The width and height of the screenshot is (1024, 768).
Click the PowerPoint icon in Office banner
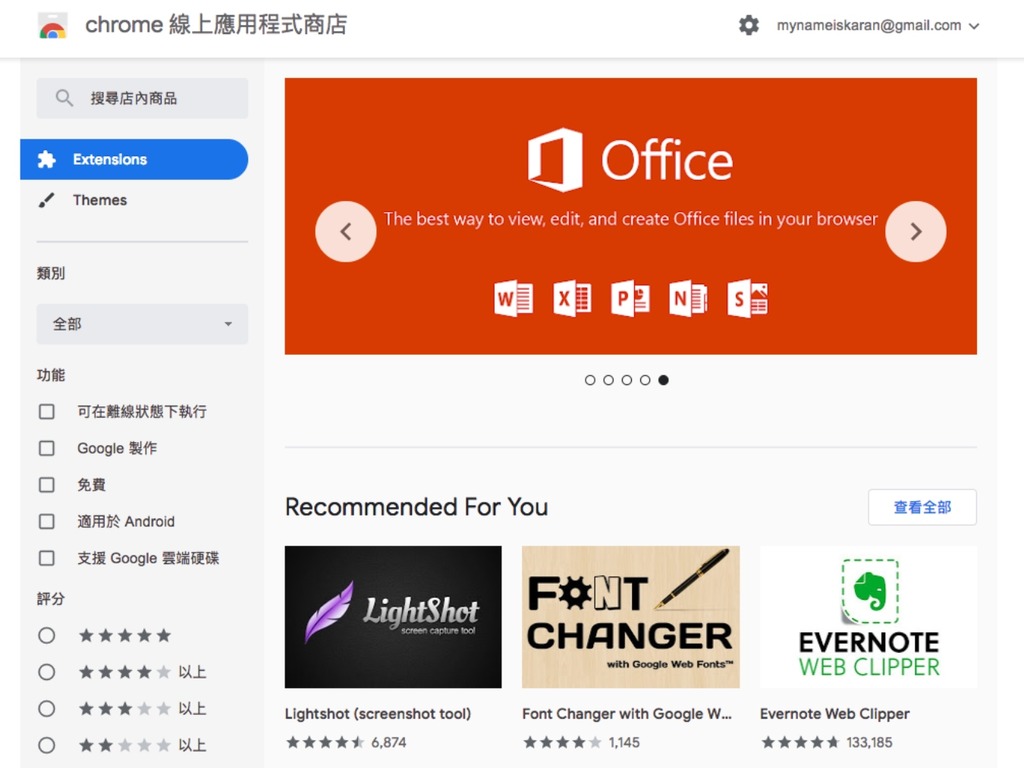[x=630, y=298]
